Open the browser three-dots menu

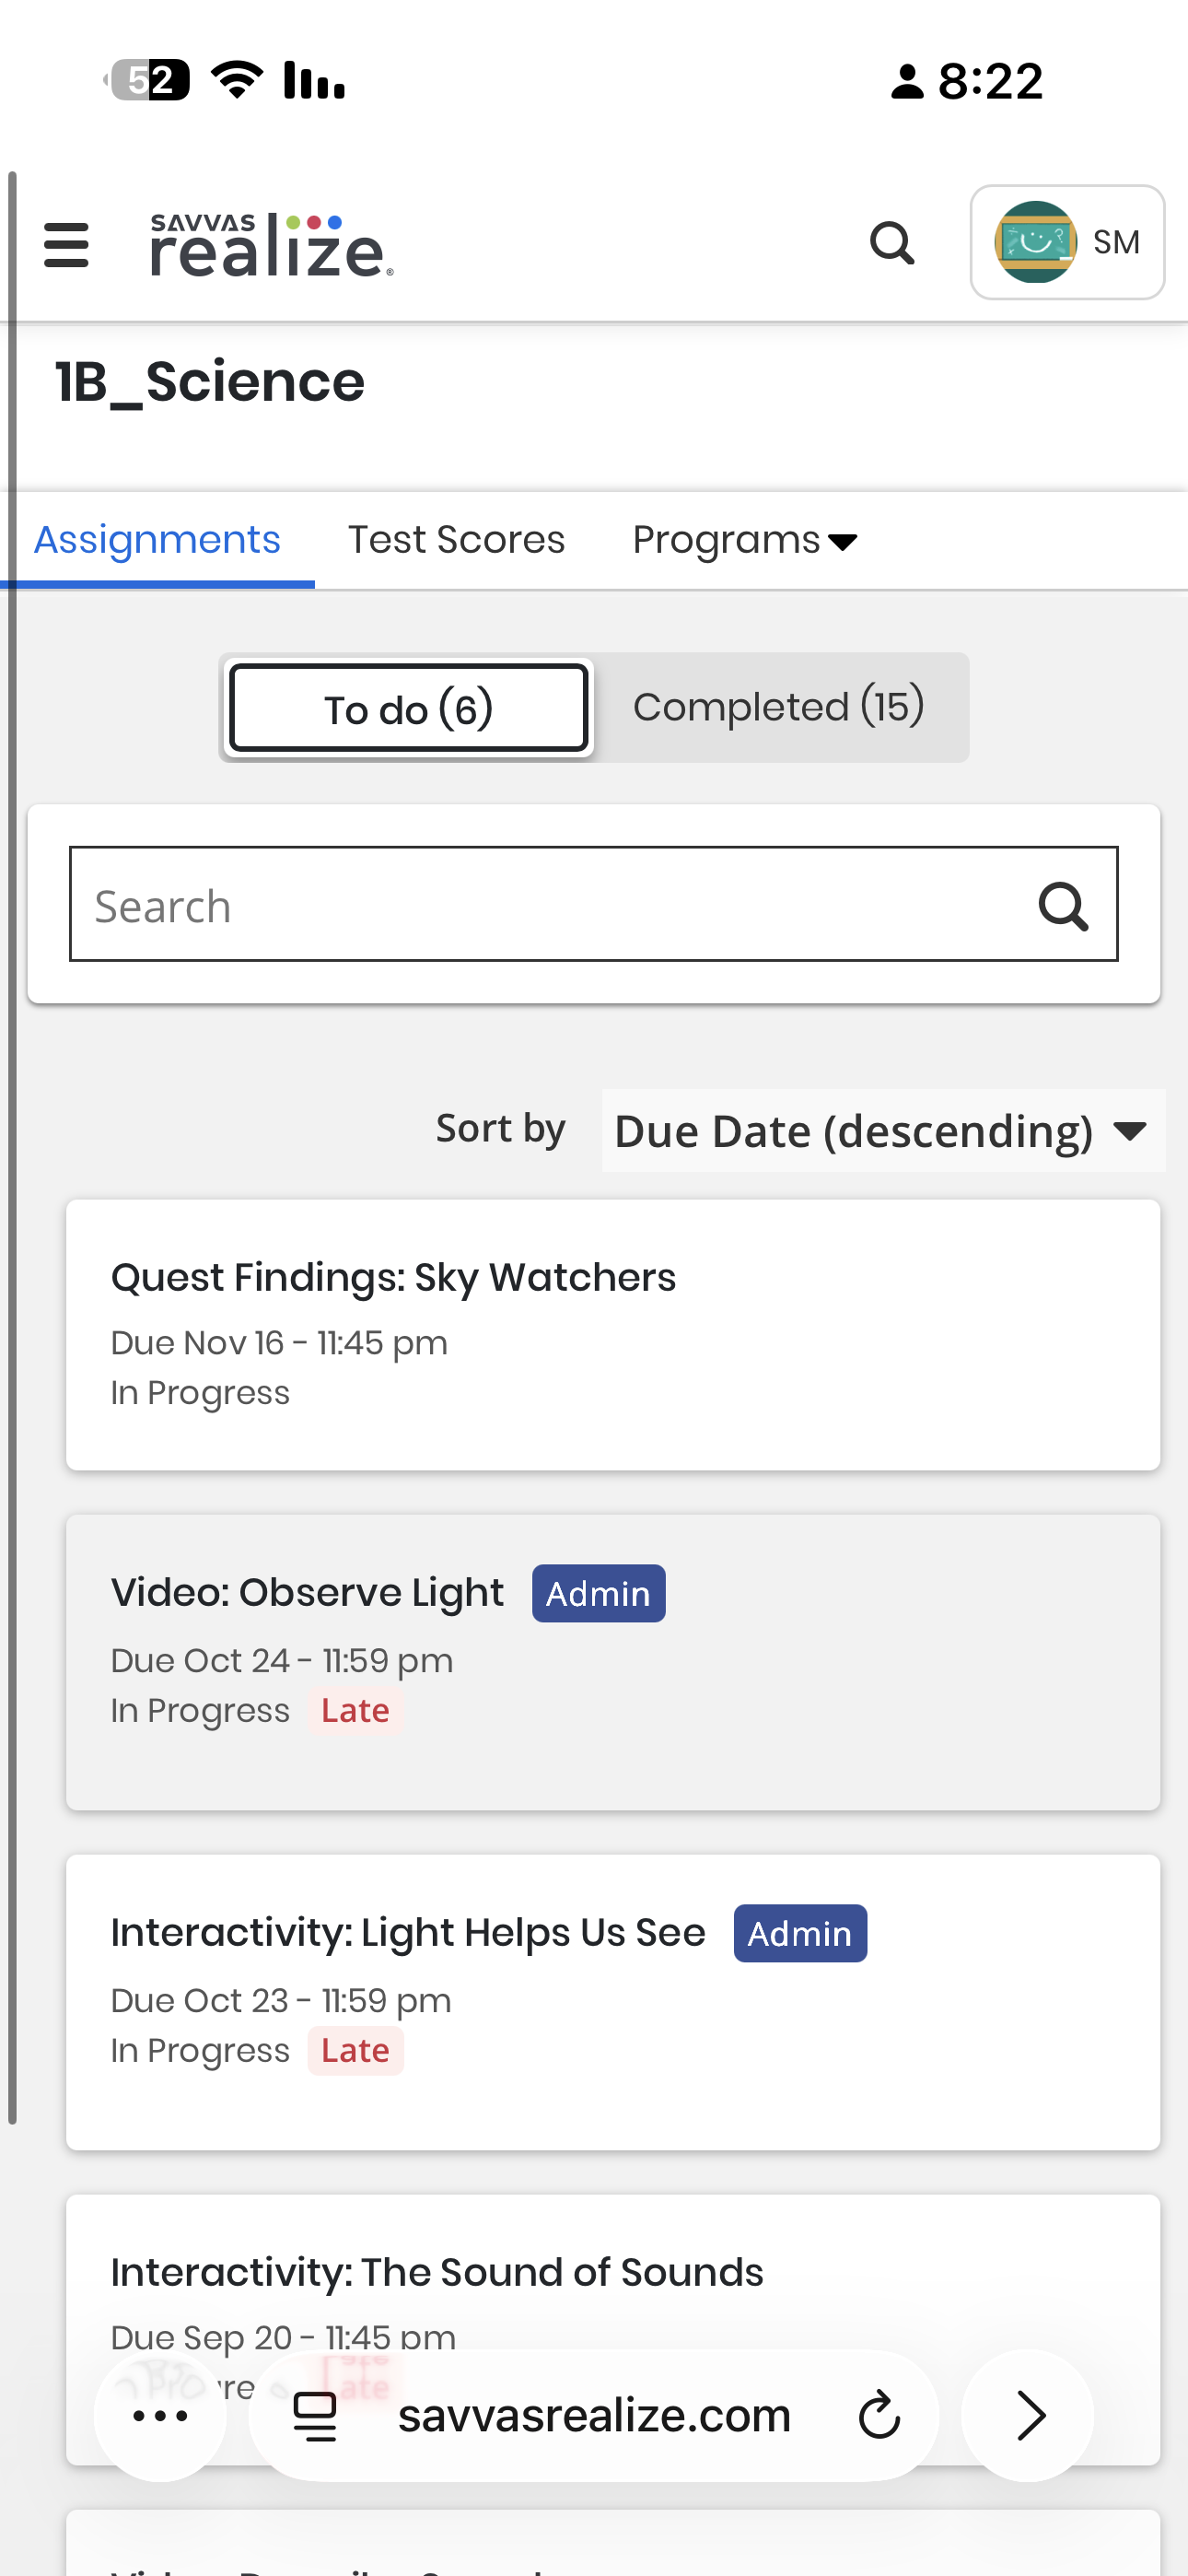[160, 2415]
